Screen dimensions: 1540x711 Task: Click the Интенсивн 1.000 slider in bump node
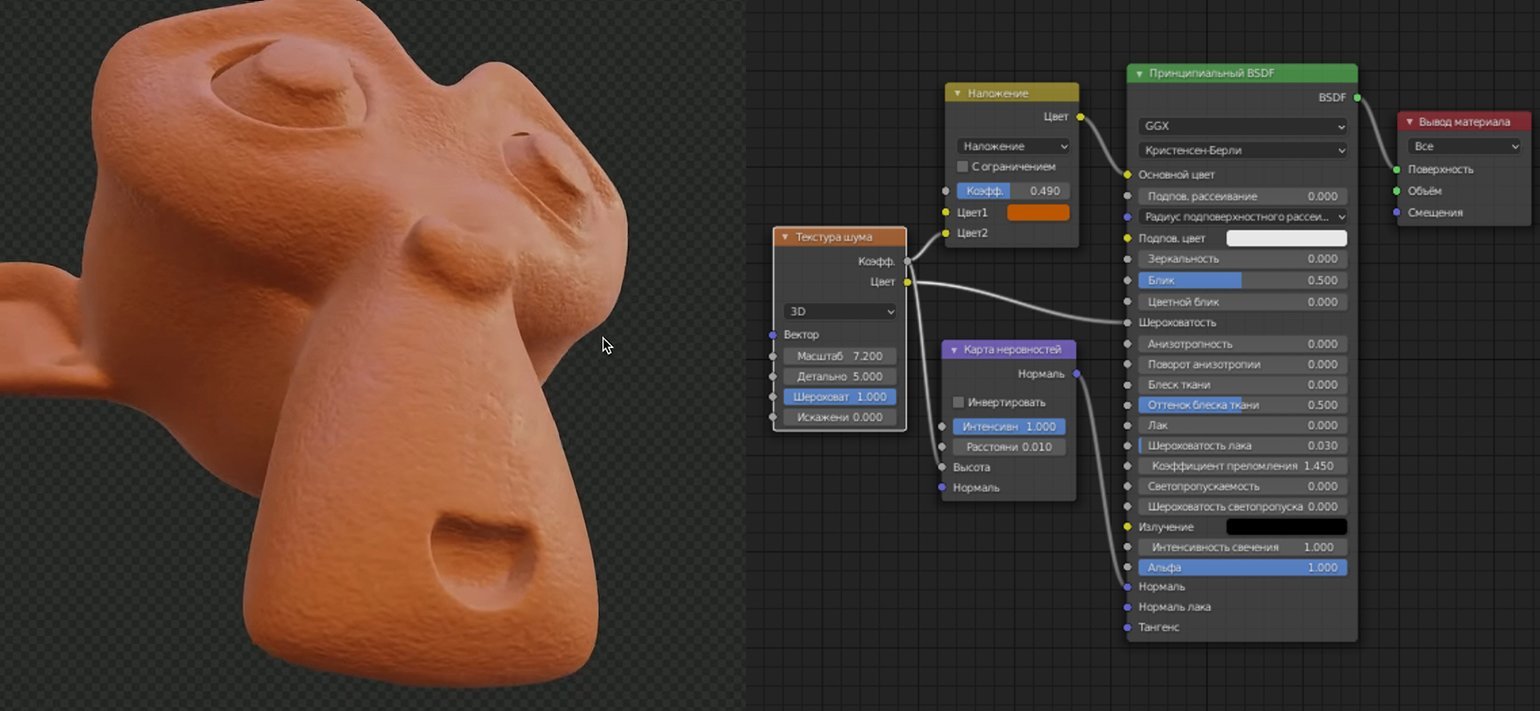pos(1009,427)
